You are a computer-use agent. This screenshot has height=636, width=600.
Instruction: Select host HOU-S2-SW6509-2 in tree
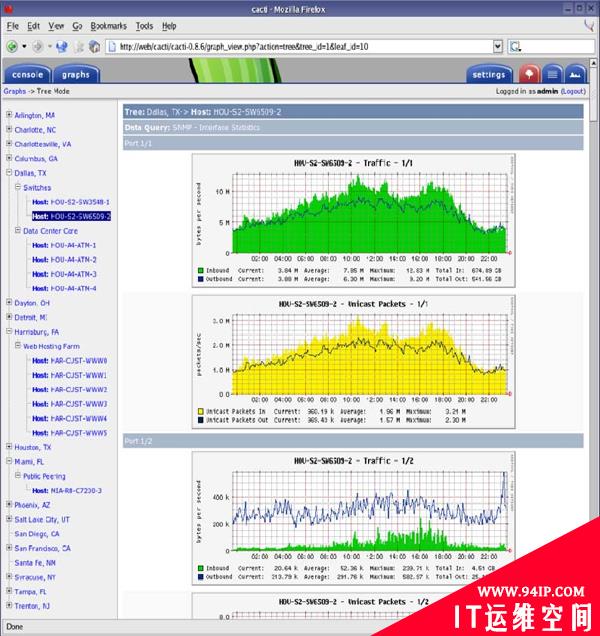tap(71, 216)
